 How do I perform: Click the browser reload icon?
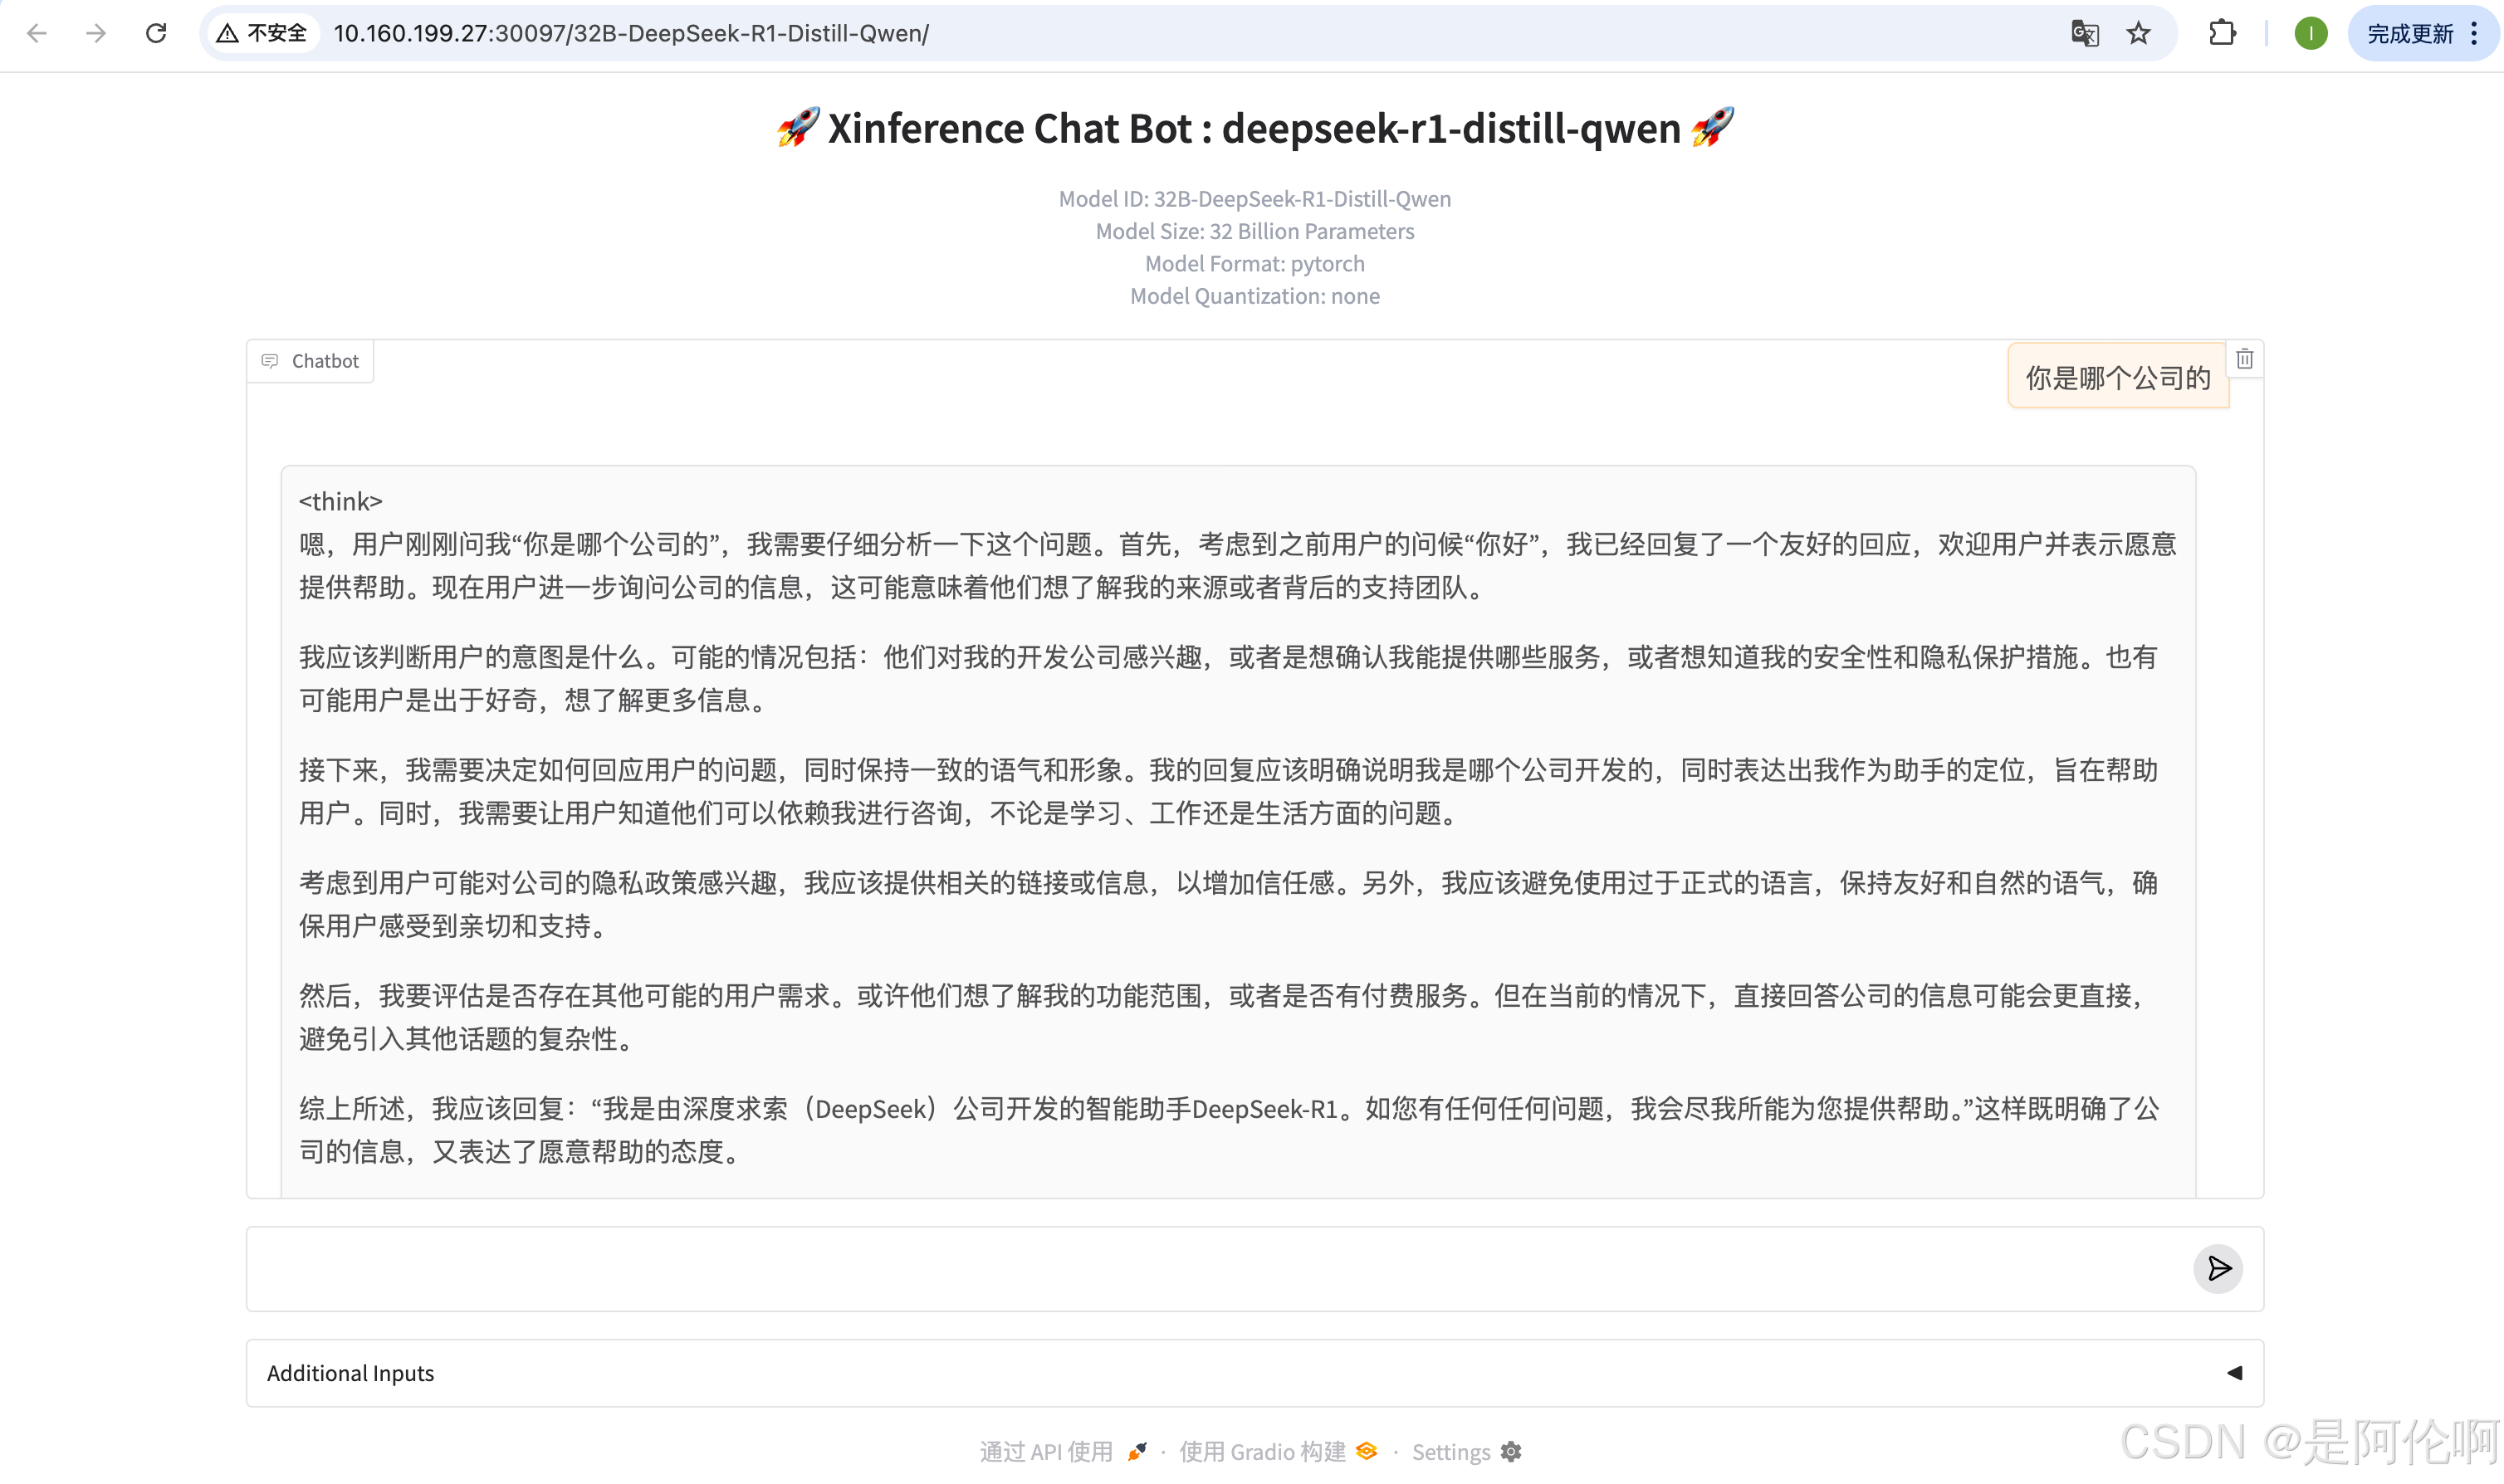pyautogui.click(x=156, y=33)
